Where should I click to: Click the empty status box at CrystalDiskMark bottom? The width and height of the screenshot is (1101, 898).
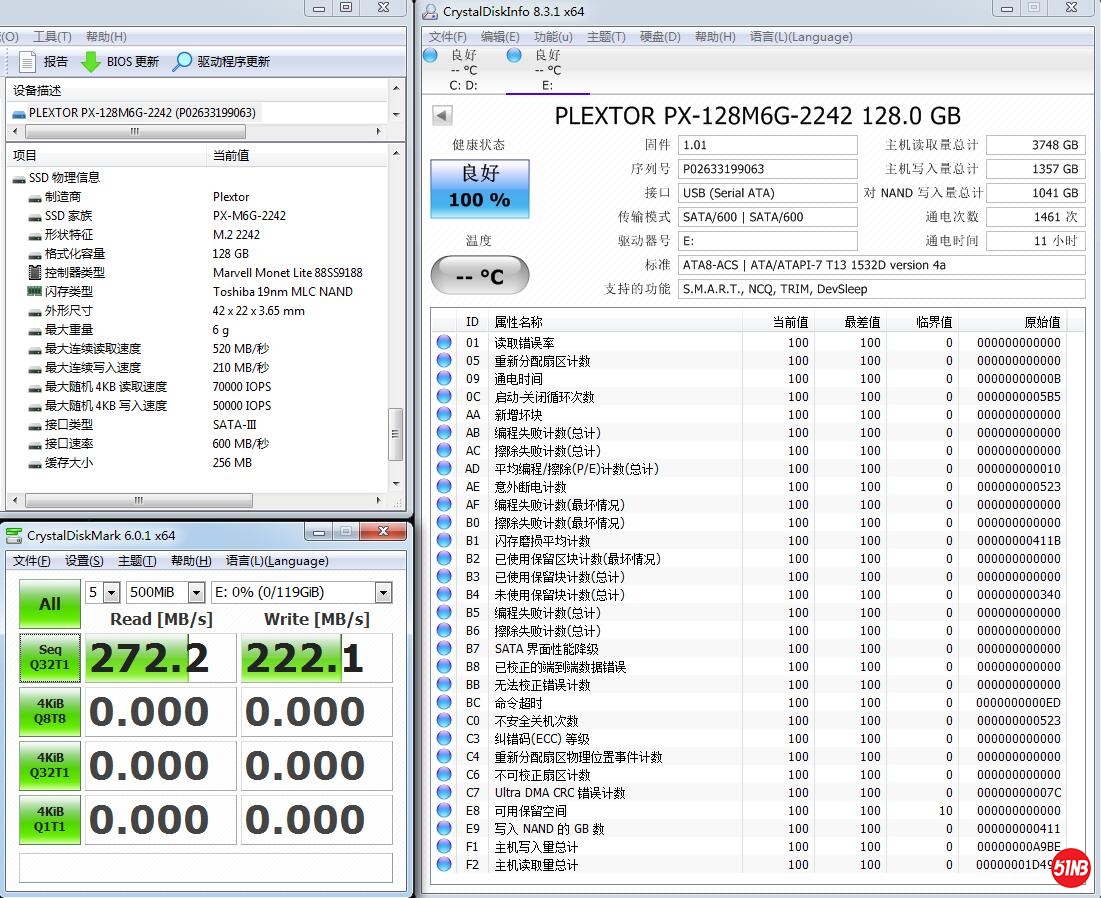206,867
